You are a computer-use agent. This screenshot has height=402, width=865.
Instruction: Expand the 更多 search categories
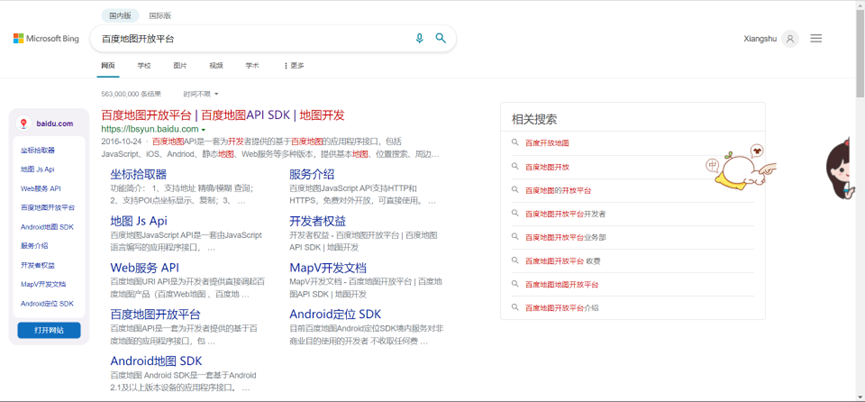[294, 66]
